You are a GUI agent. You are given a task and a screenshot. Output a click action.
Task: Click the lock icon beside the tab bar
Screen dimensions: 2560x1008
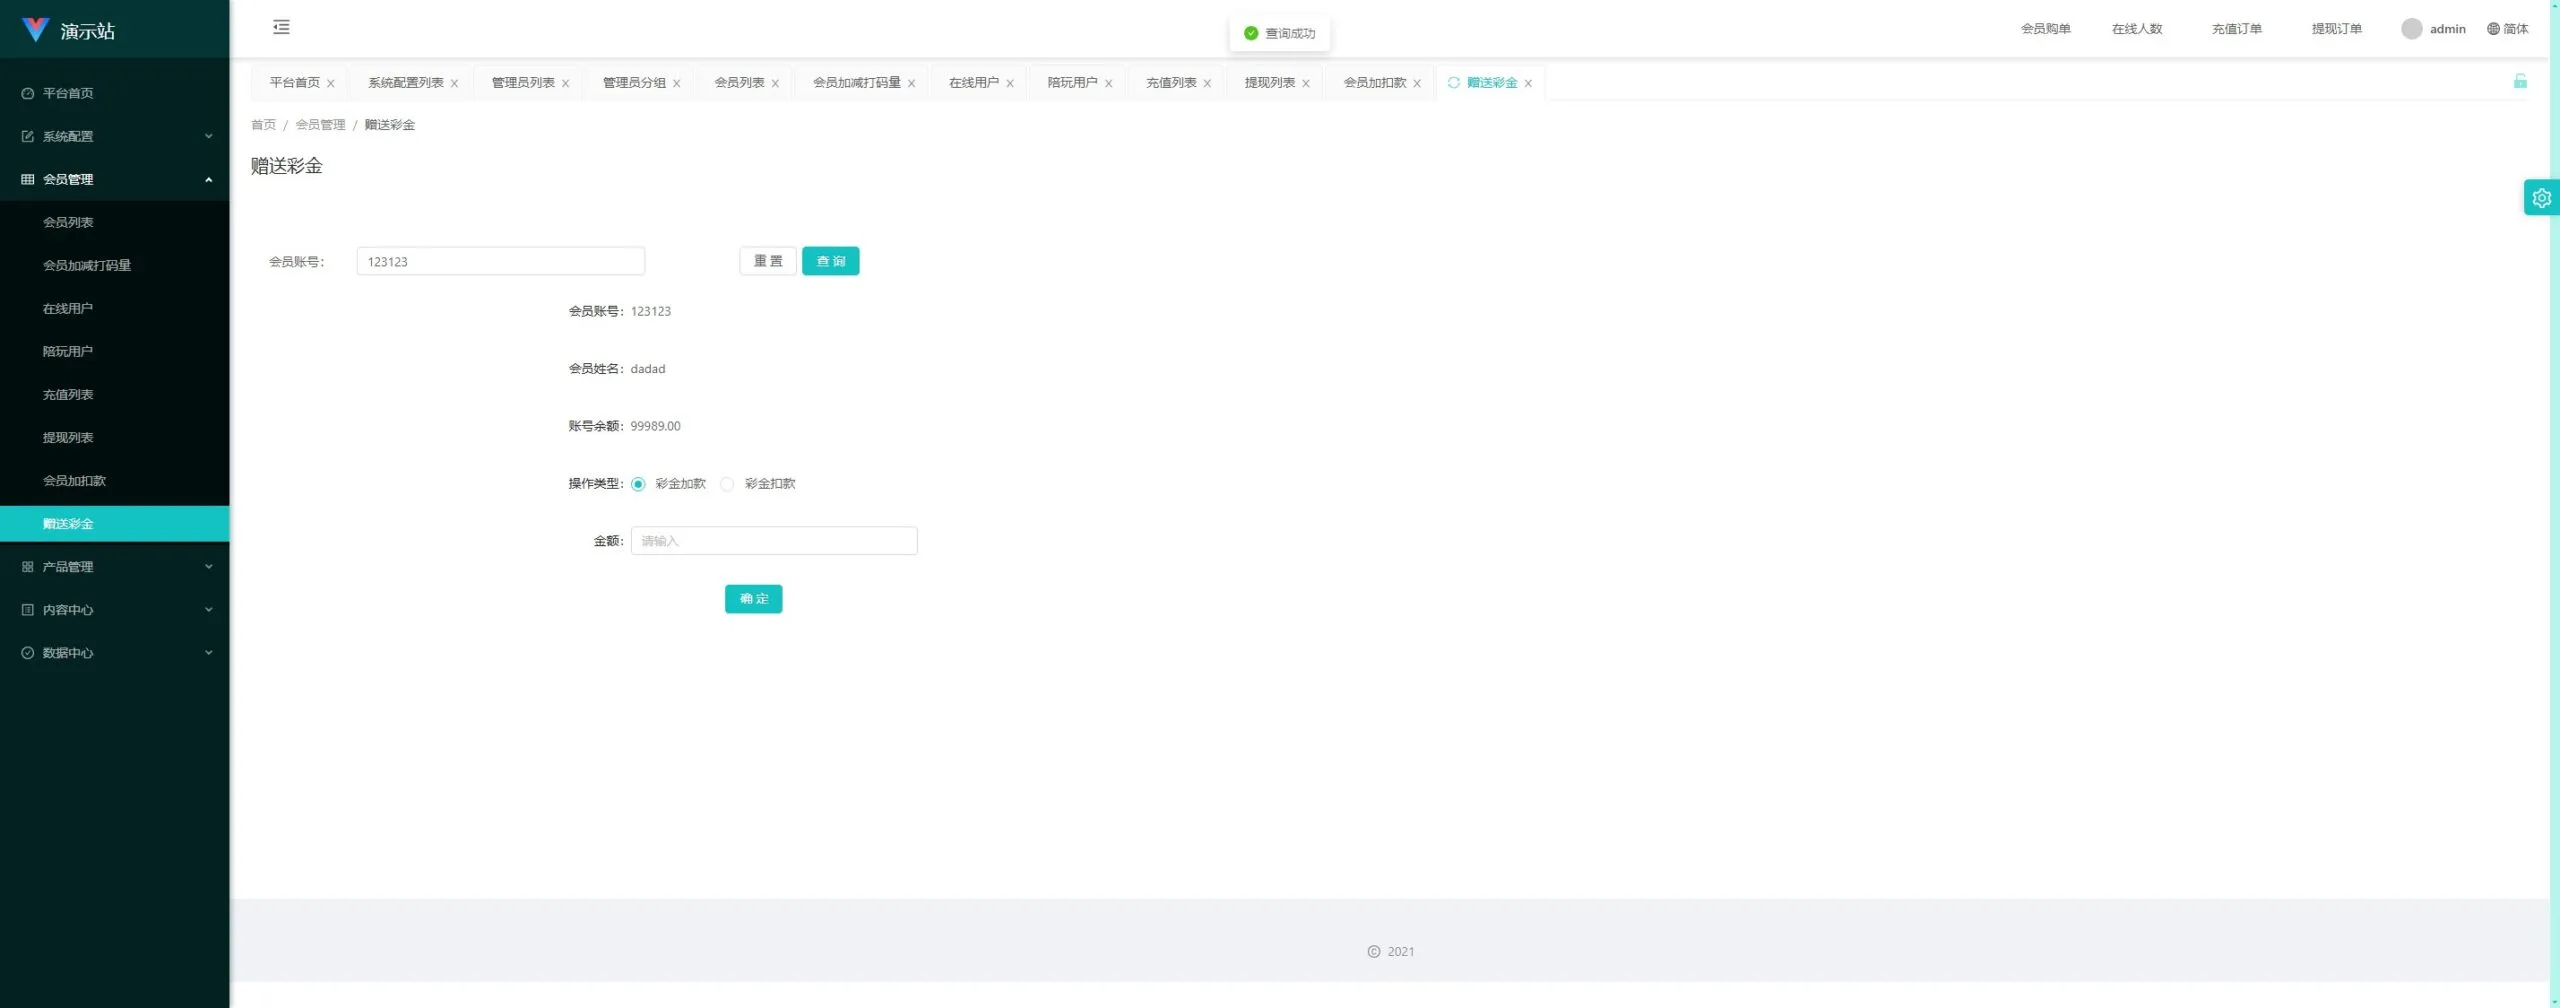pos(2520,81)
